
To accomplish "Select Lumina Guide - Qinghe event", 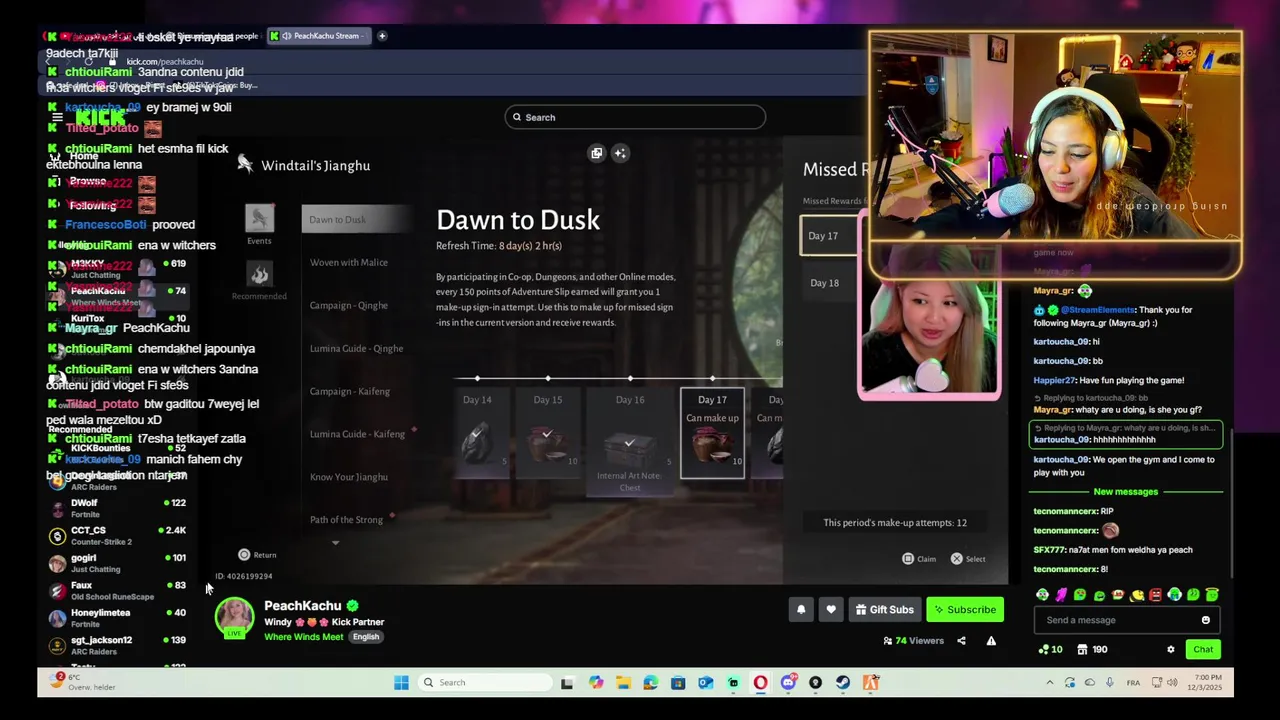I will 356,349.
